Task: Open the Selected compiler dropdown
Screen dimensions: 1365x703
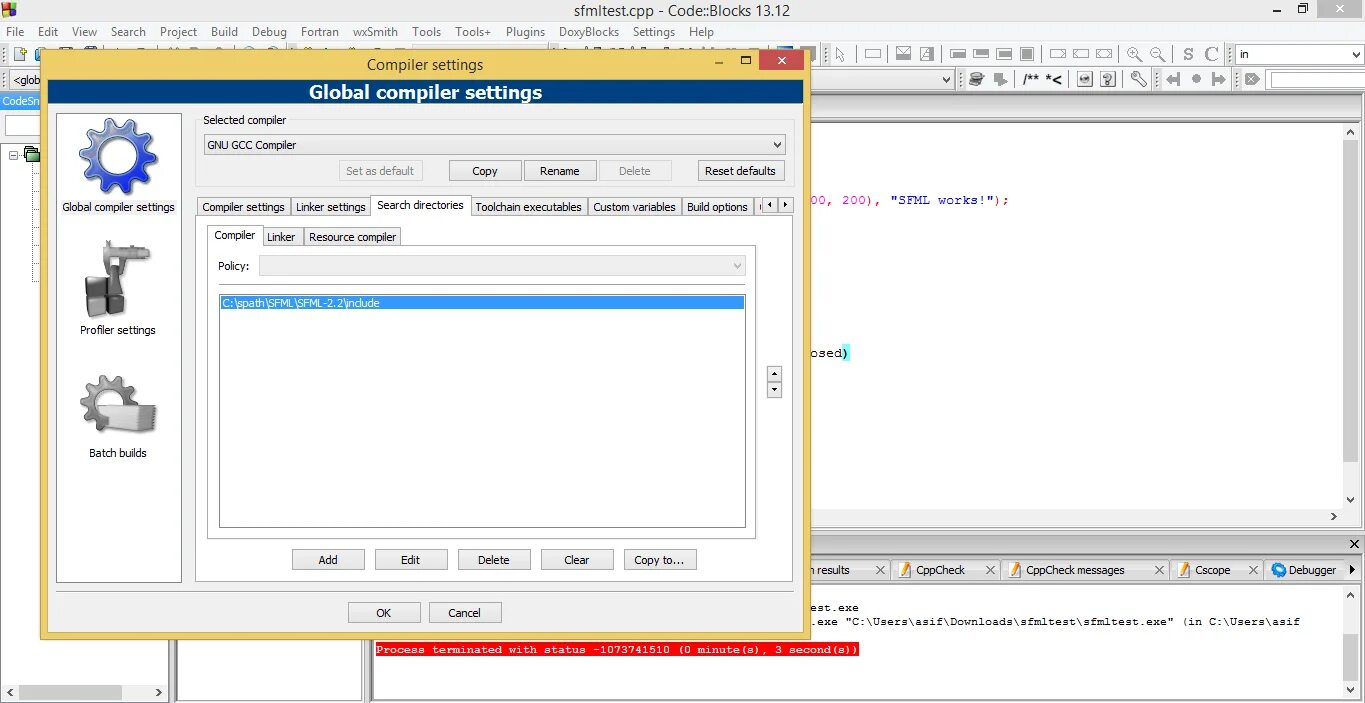Action: click(x=778, y=145)
